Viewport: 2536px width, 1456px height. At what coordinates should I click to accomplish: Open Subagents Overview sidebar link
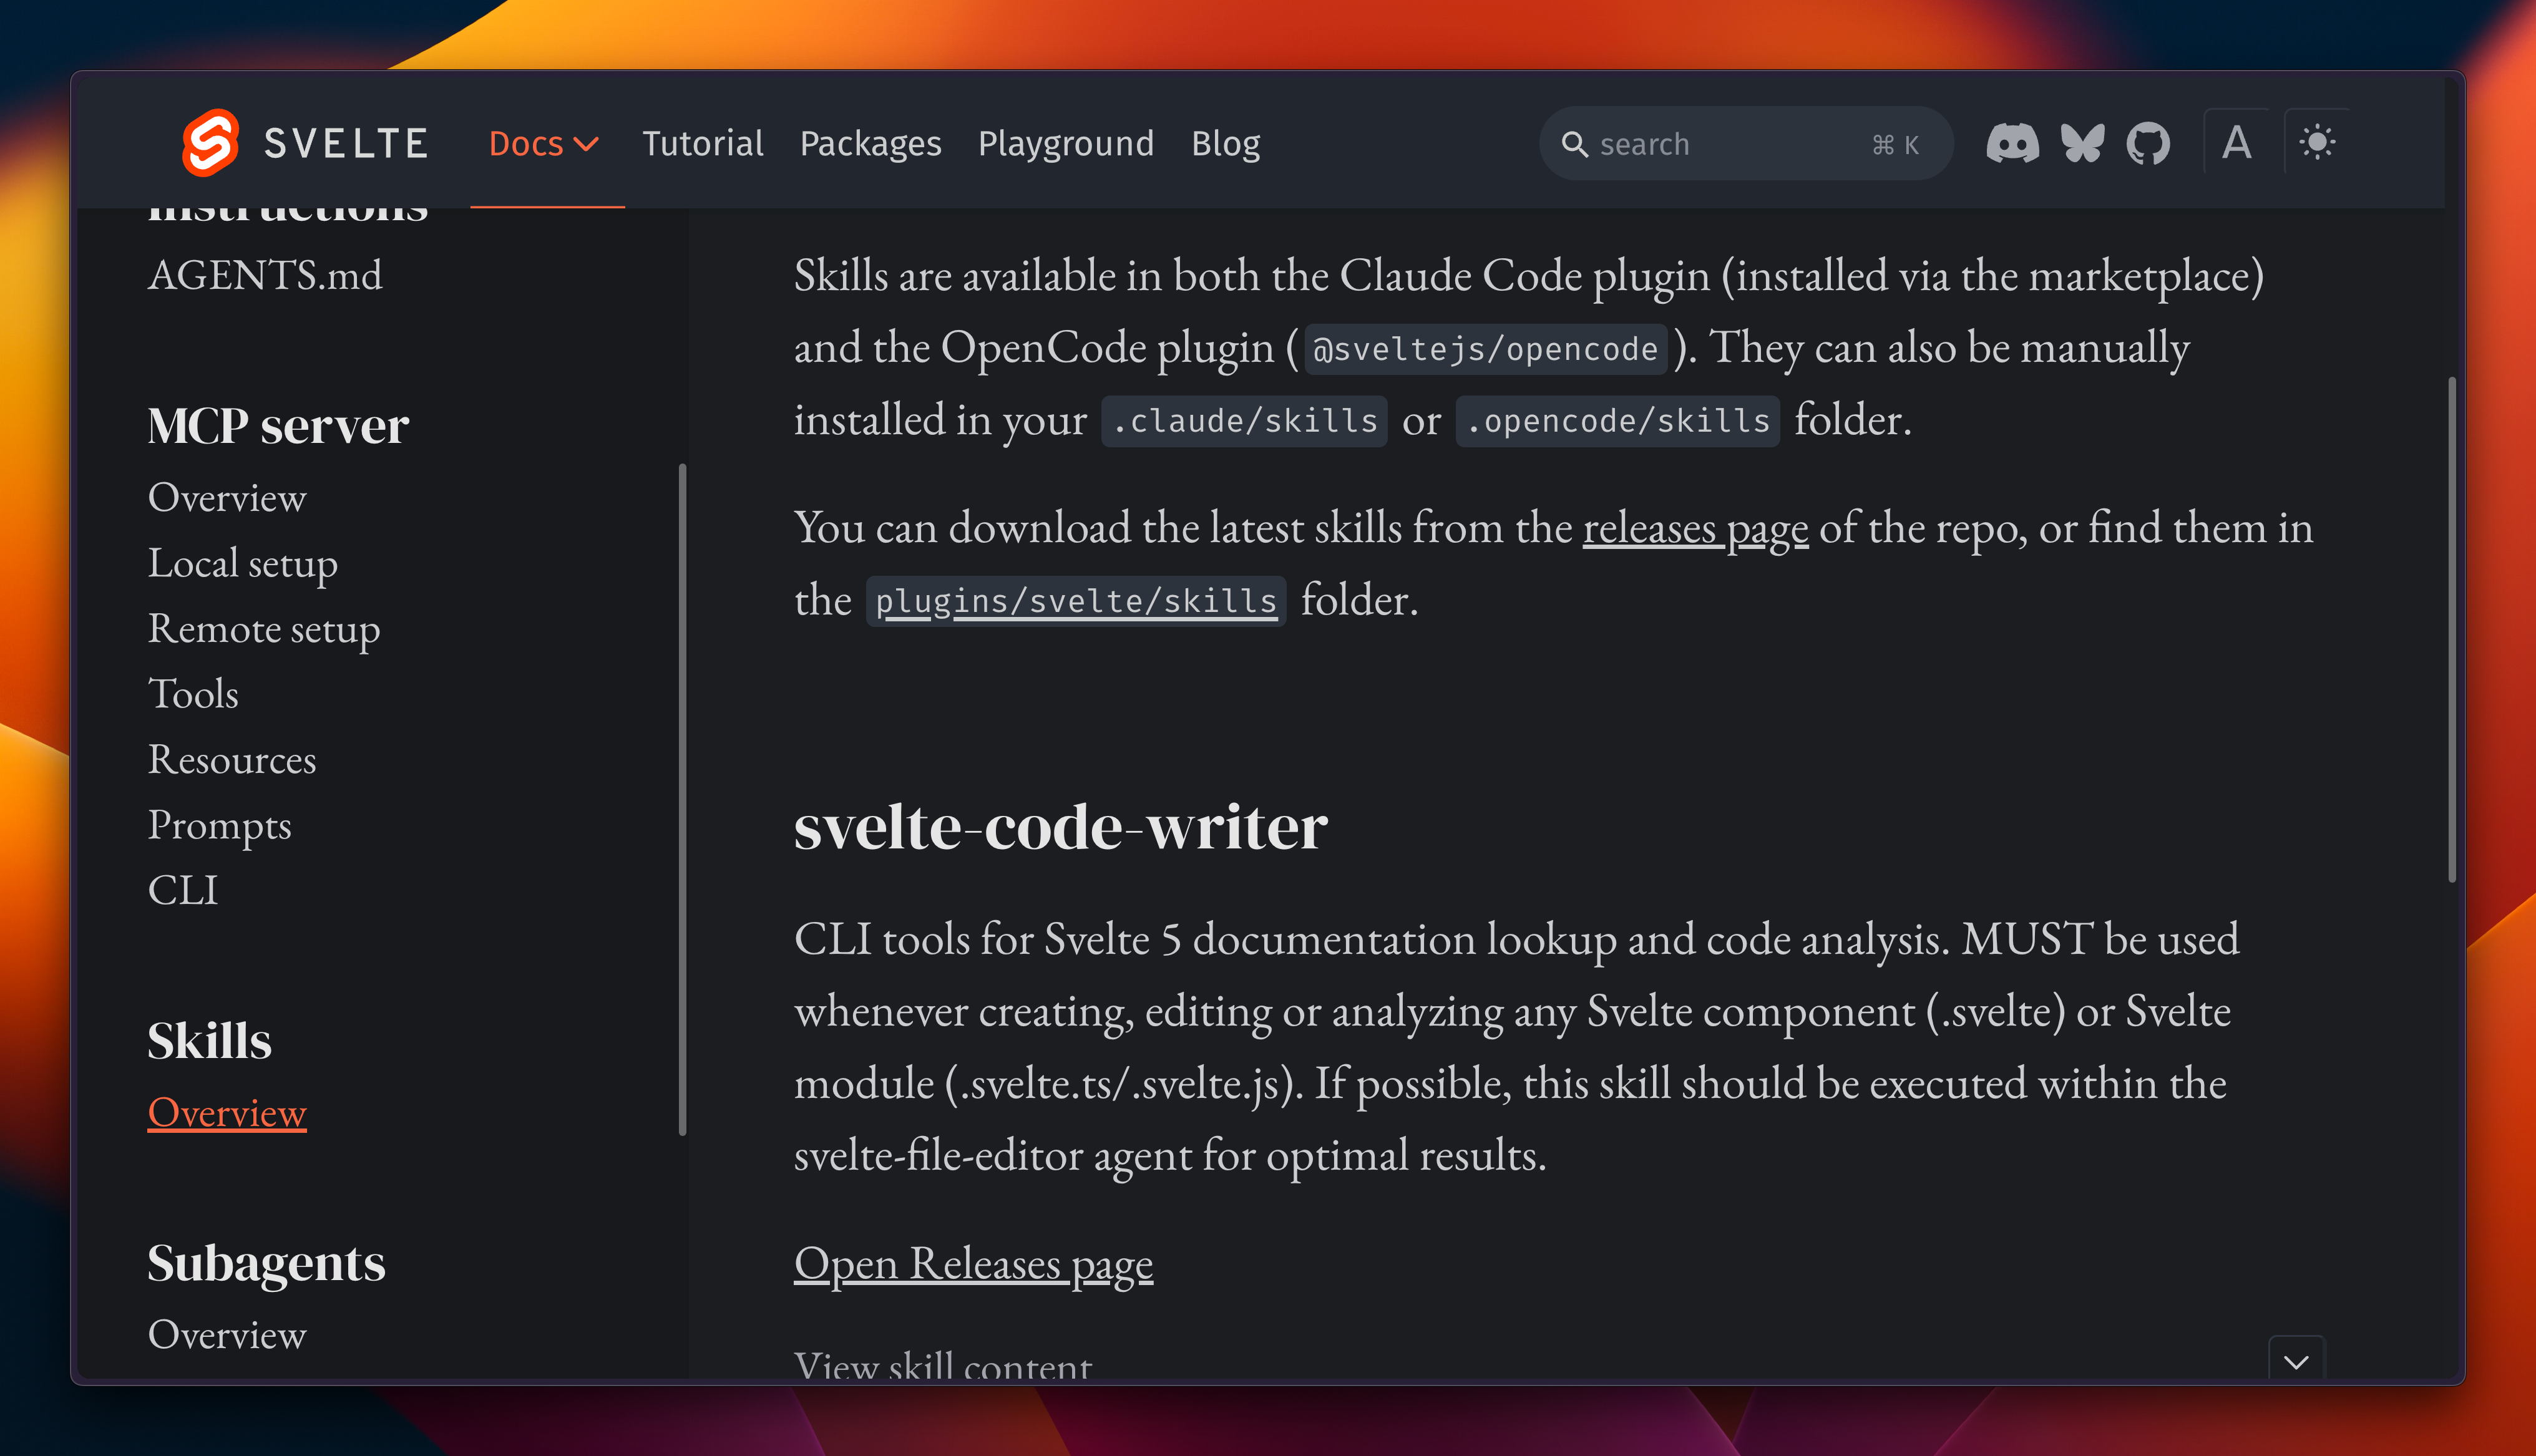[227, 1334]
